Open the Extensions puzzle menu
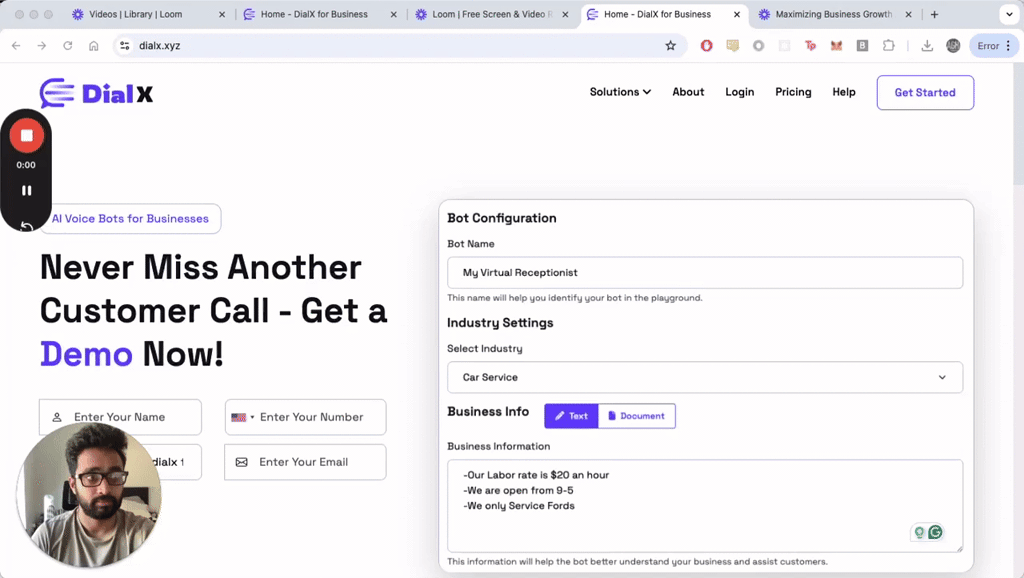The height and width of the screenshot is (578, 1024). click(888, 46)
